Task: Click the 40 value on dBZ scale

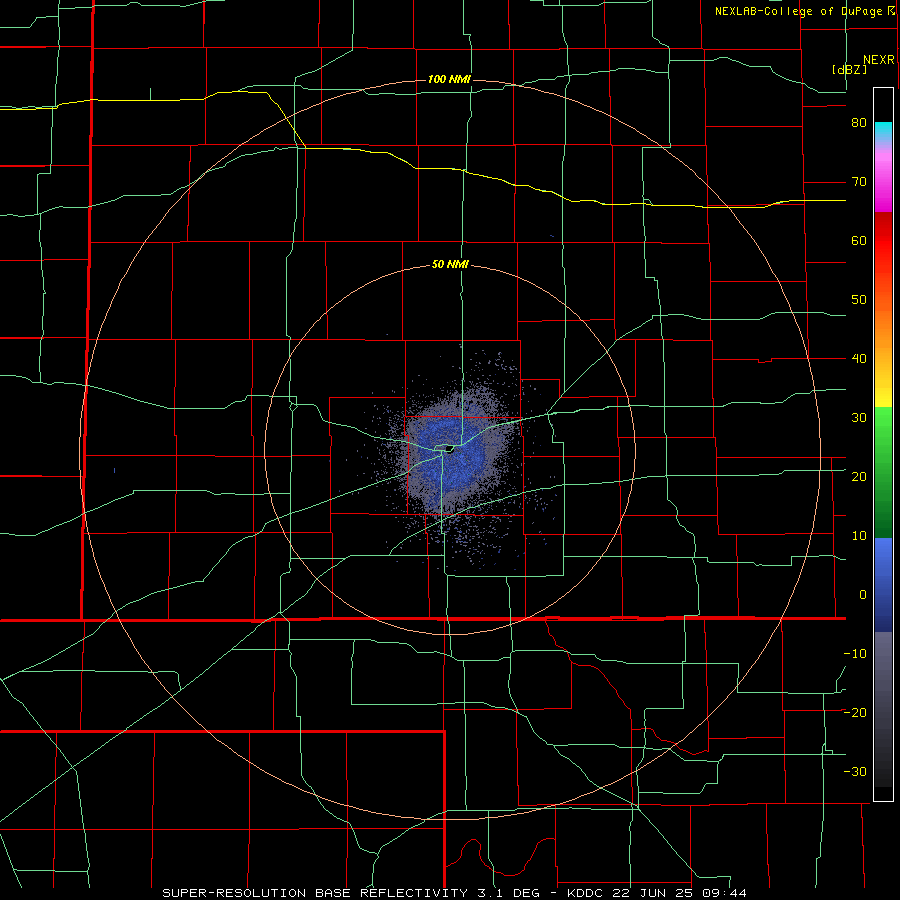Action: 859,359
